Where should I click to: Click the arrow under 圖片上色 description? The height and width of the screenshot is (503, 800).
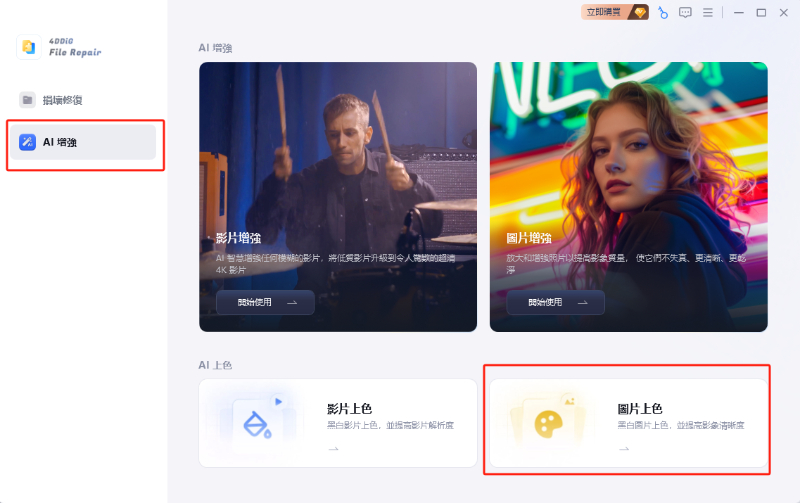click(624, 449)
